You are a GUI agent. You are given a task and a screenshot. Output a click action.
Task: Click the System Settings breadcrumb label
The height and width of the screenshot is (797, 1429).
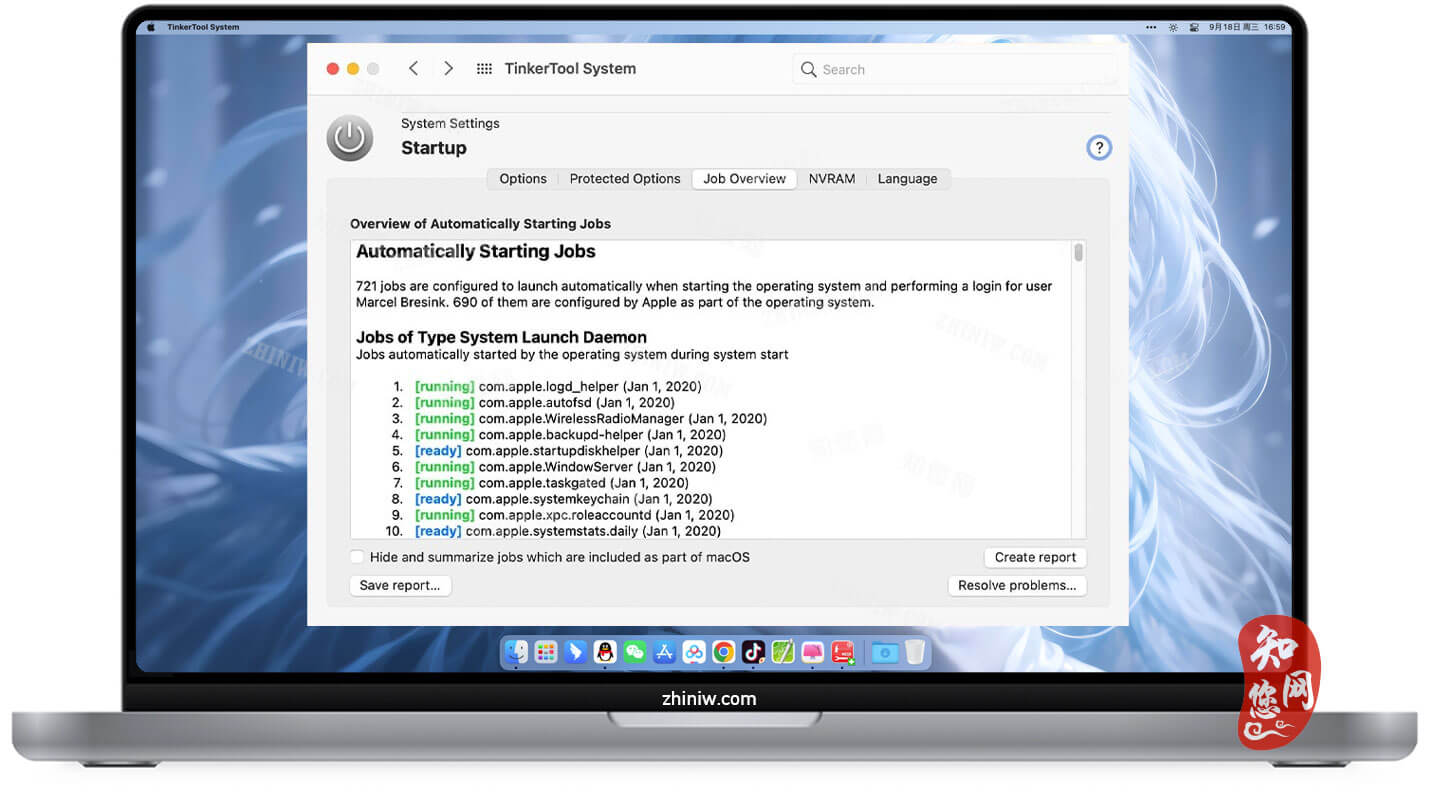point(450,123)
